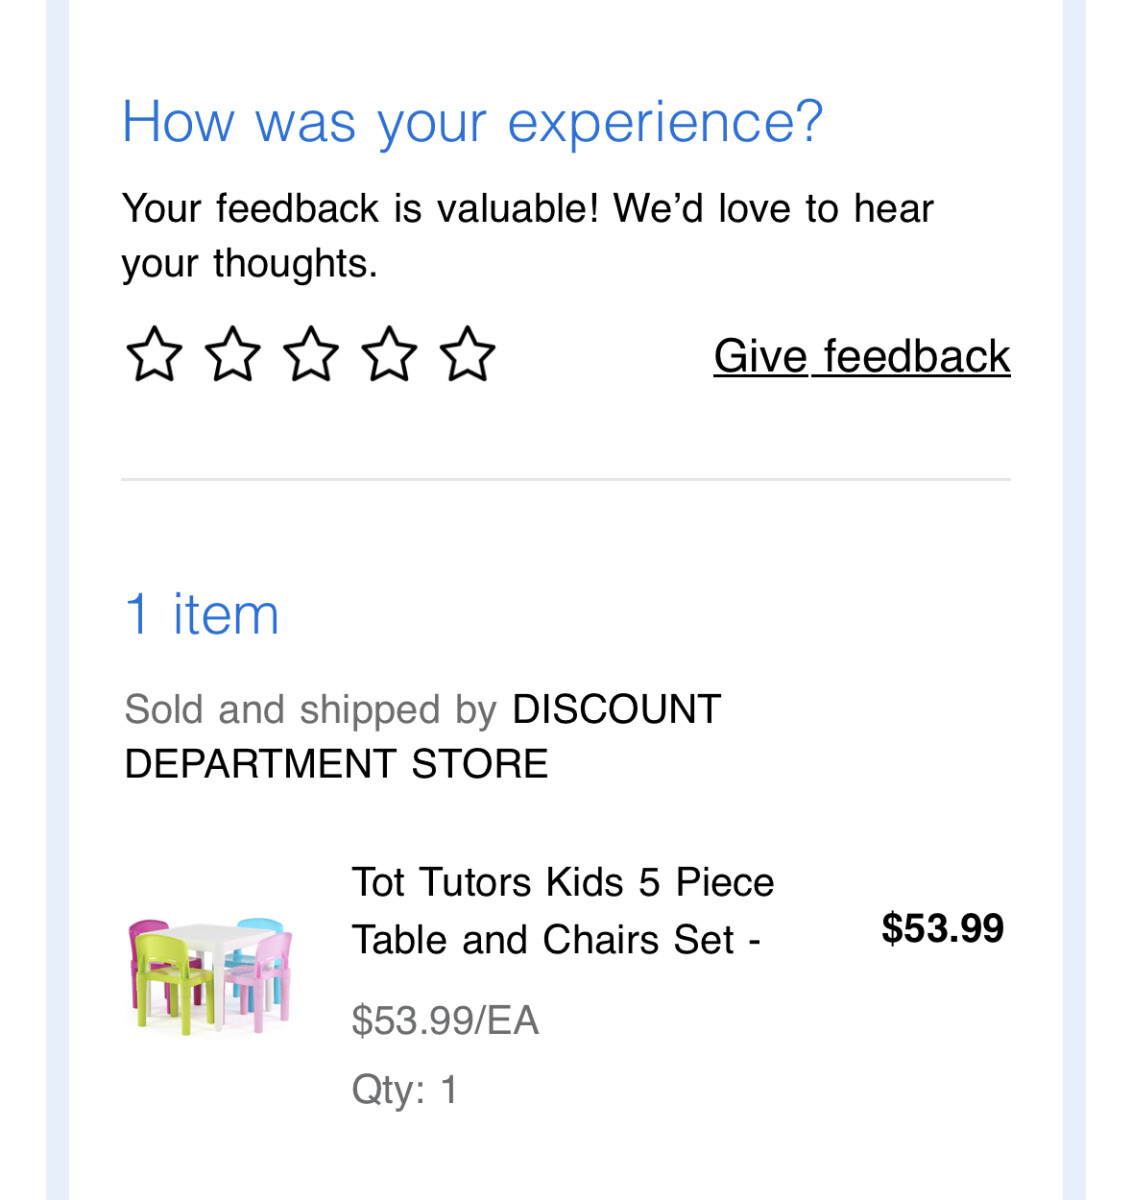Screen dimensions: 1132x1200
Task: Tap the fourth rating star
Action: [389, 355]
